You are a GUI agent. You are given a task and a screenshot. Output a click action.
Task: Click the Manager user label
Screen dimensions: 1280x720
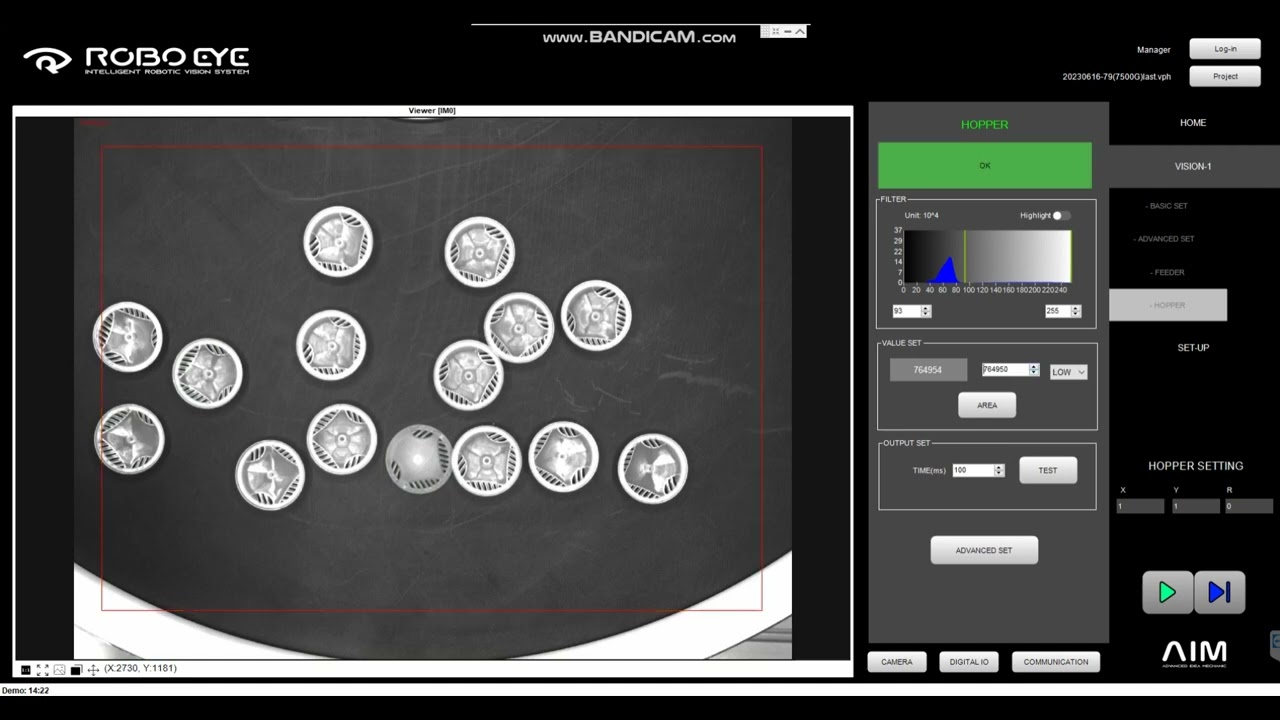(1153, 50)
